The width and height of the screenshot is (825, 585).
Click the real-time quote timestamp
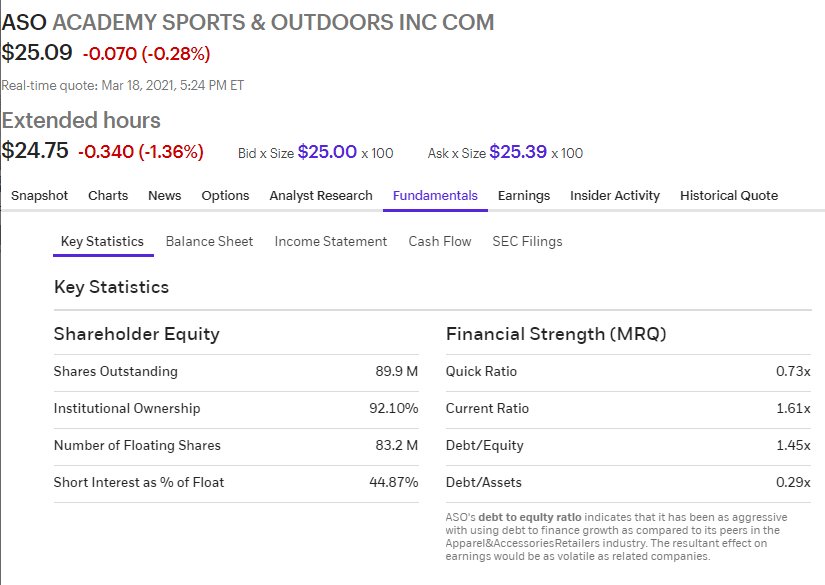[123, 85]
